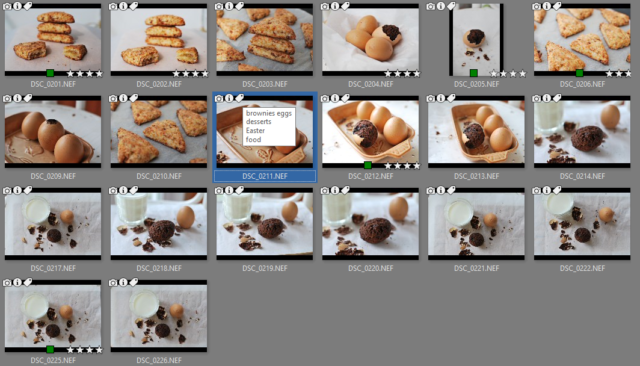Click the camera icon on DSC_0226.NEF thumbnail

(113, 282)
